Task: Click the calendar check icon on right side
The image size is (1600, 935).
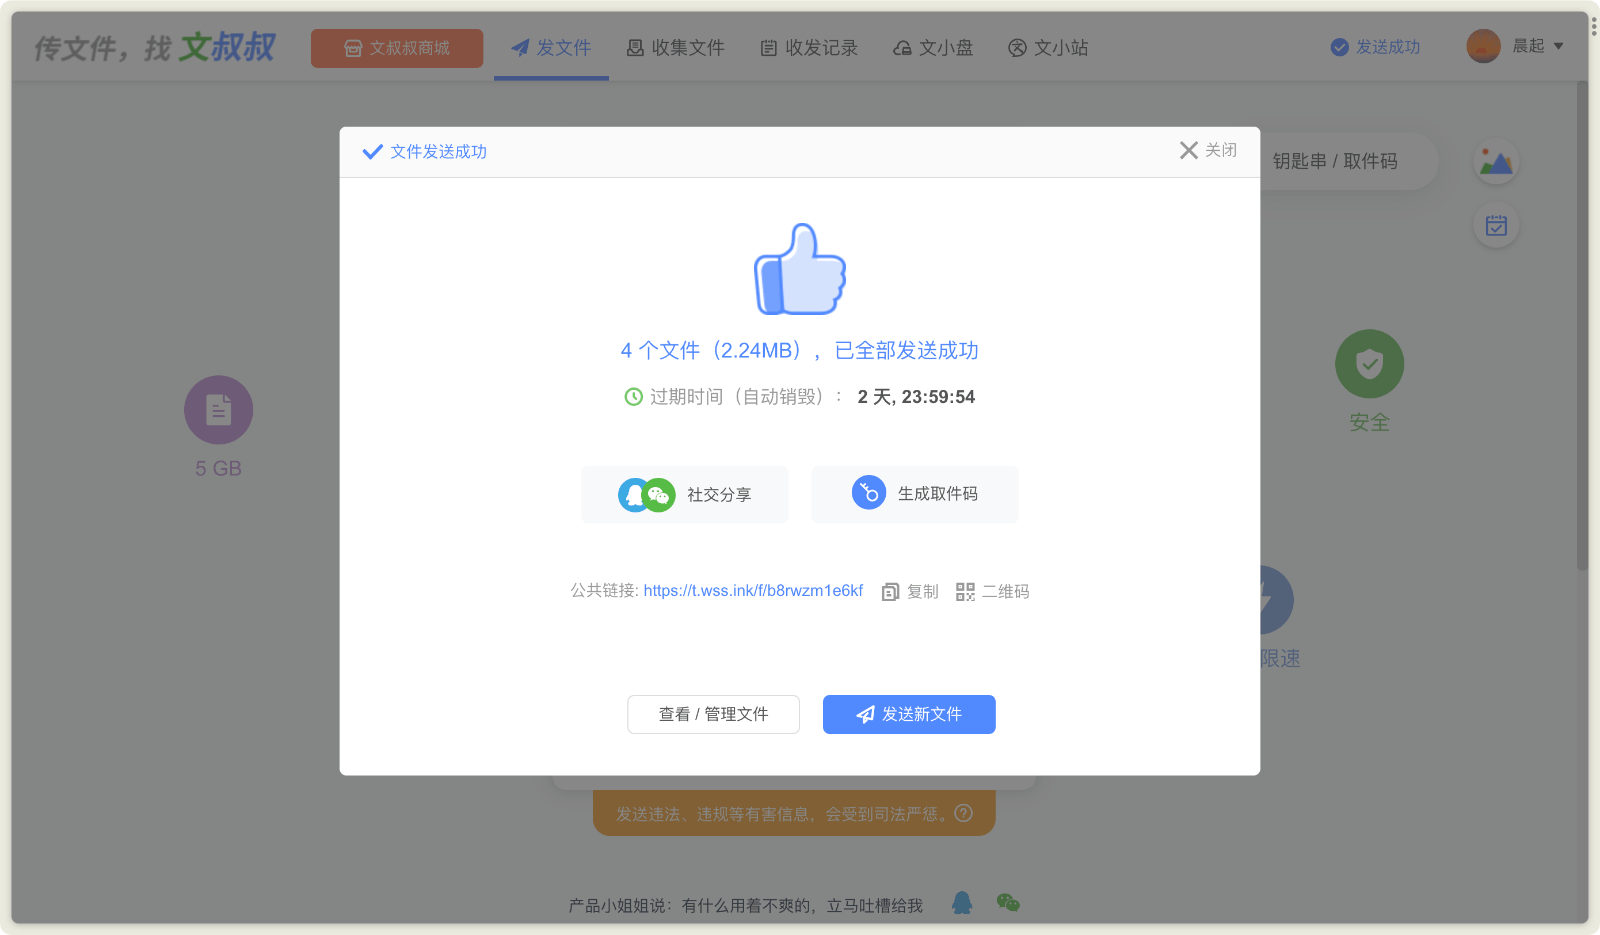Action: 1496,226
